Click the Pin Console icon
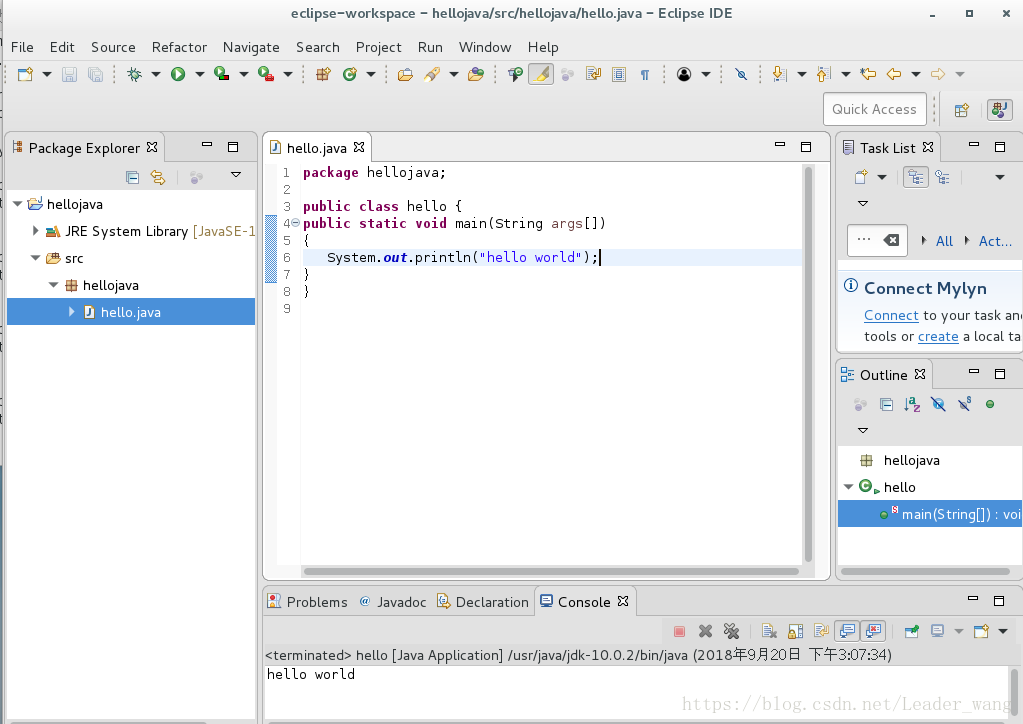1023x724 pixels. point(911,631)
